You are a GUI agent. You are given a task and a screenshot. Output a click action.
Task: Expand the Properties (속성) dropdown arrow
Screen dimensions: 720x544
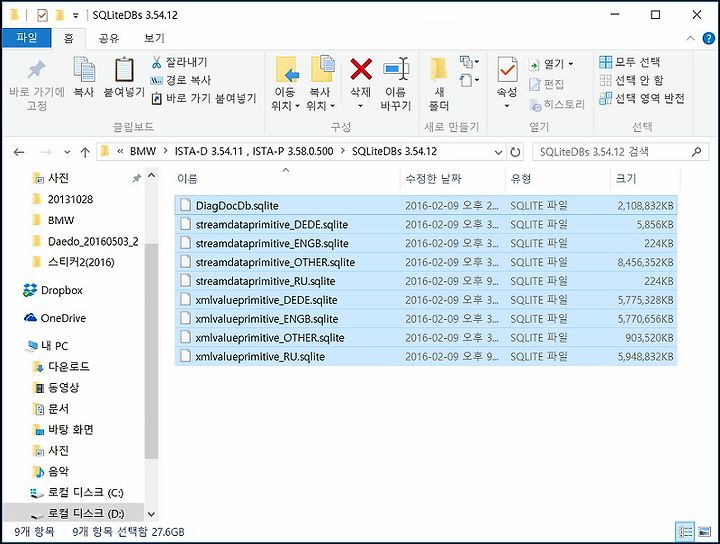click(507, 106)
